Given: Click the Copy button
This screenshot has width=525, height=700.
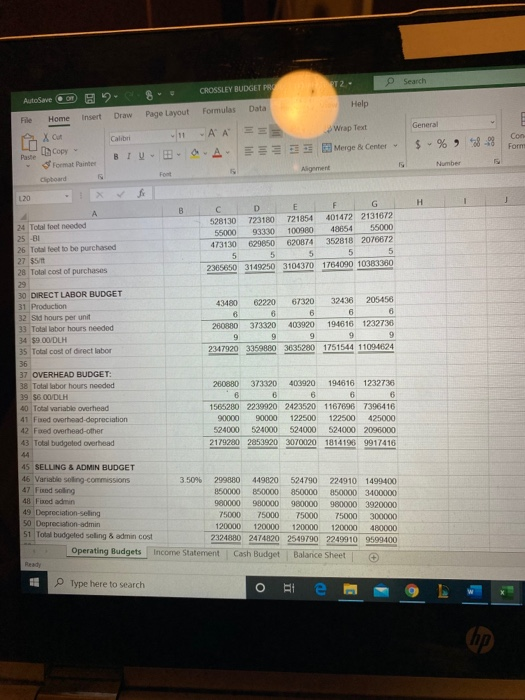Looking at the screenshot, I should pos(56,151).
